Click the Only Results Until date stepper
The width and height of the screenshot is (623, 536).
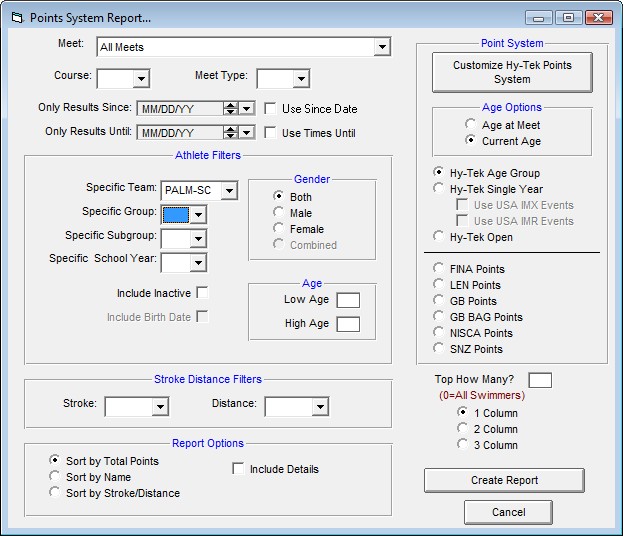(231, 132)
